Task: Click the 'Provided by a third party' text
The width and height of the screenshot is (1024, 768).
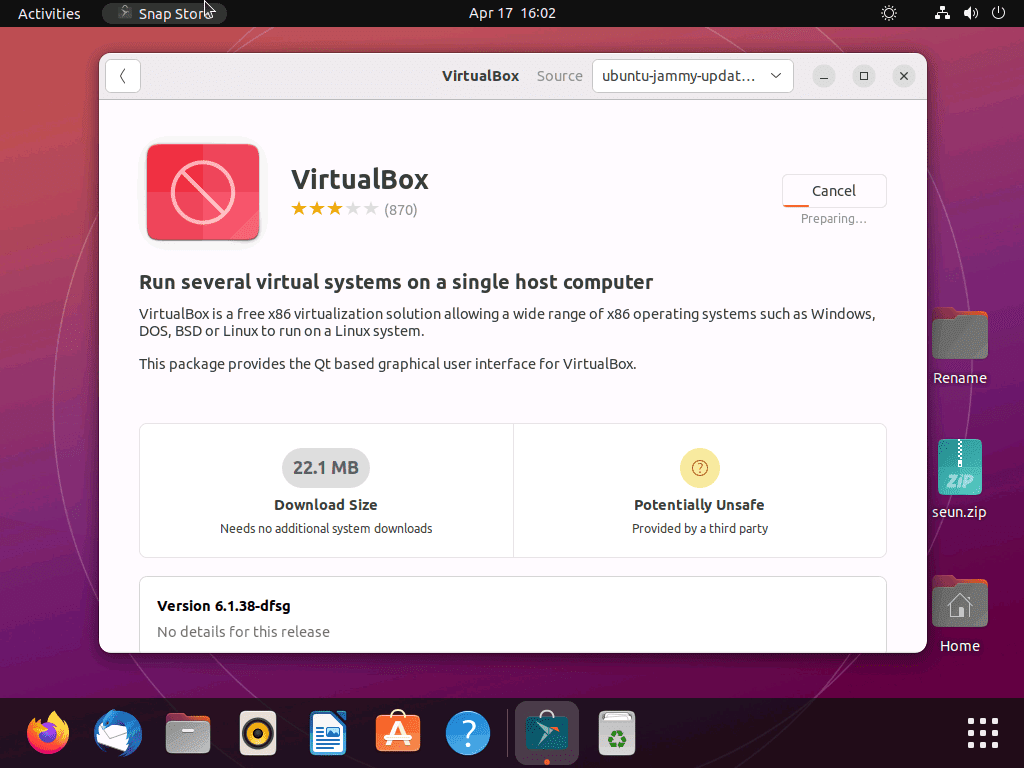Action: pyautogui.click(x=699, y=528)
